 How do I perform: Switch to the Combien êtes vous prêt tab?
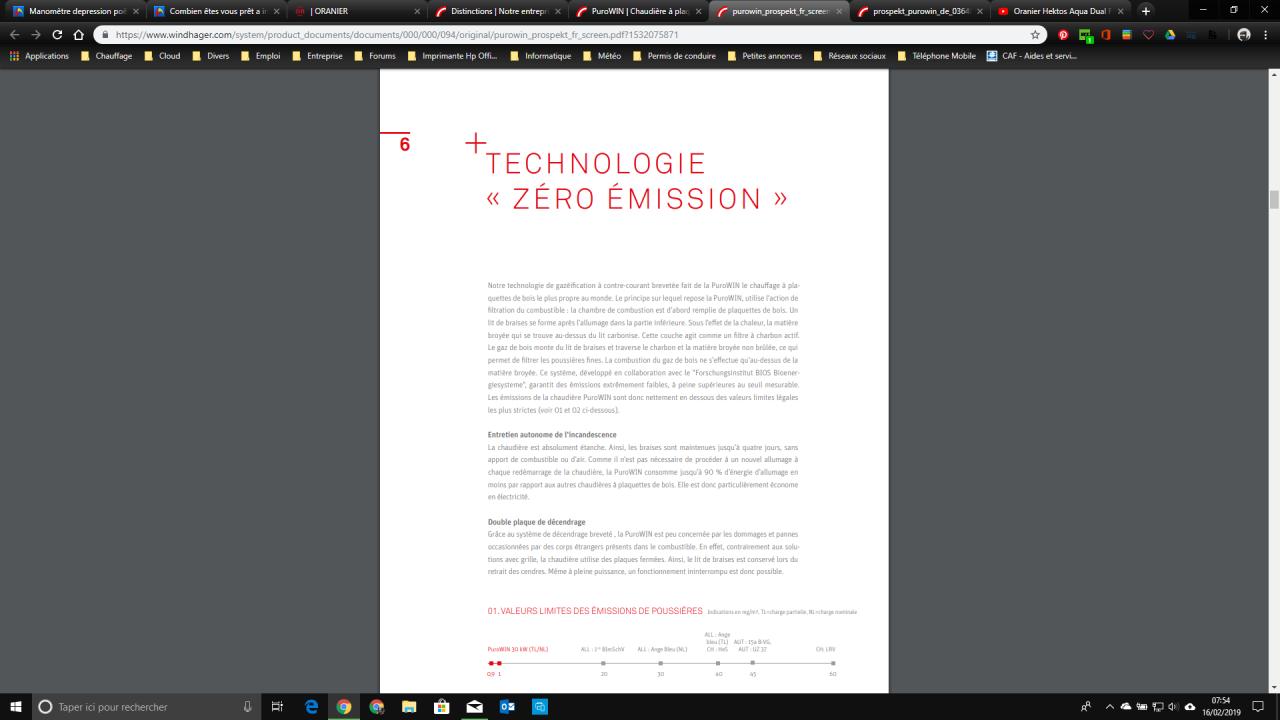pos(215,11)
